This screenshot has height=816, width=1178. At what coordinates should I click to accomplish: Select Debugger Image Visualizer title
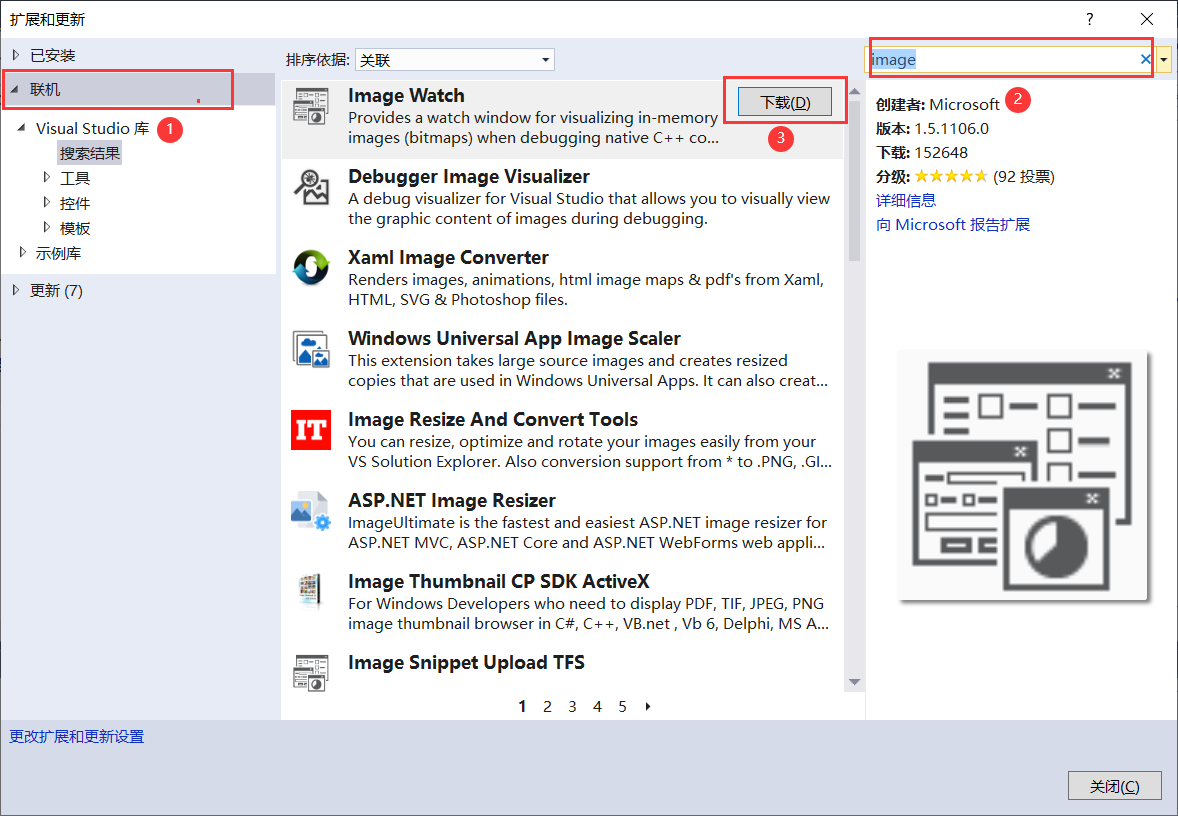click(469, 177)
